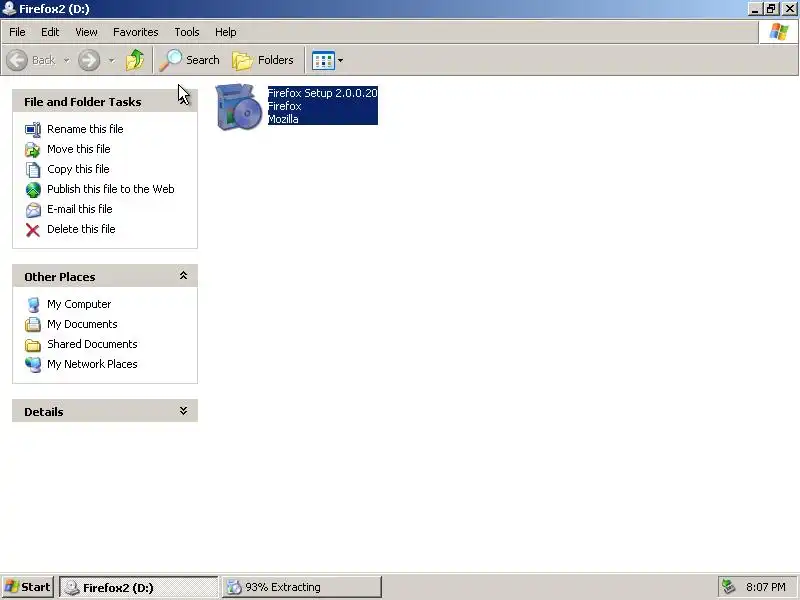Click the Copy this file icon
Screen dimensions: 800x600
33,169
